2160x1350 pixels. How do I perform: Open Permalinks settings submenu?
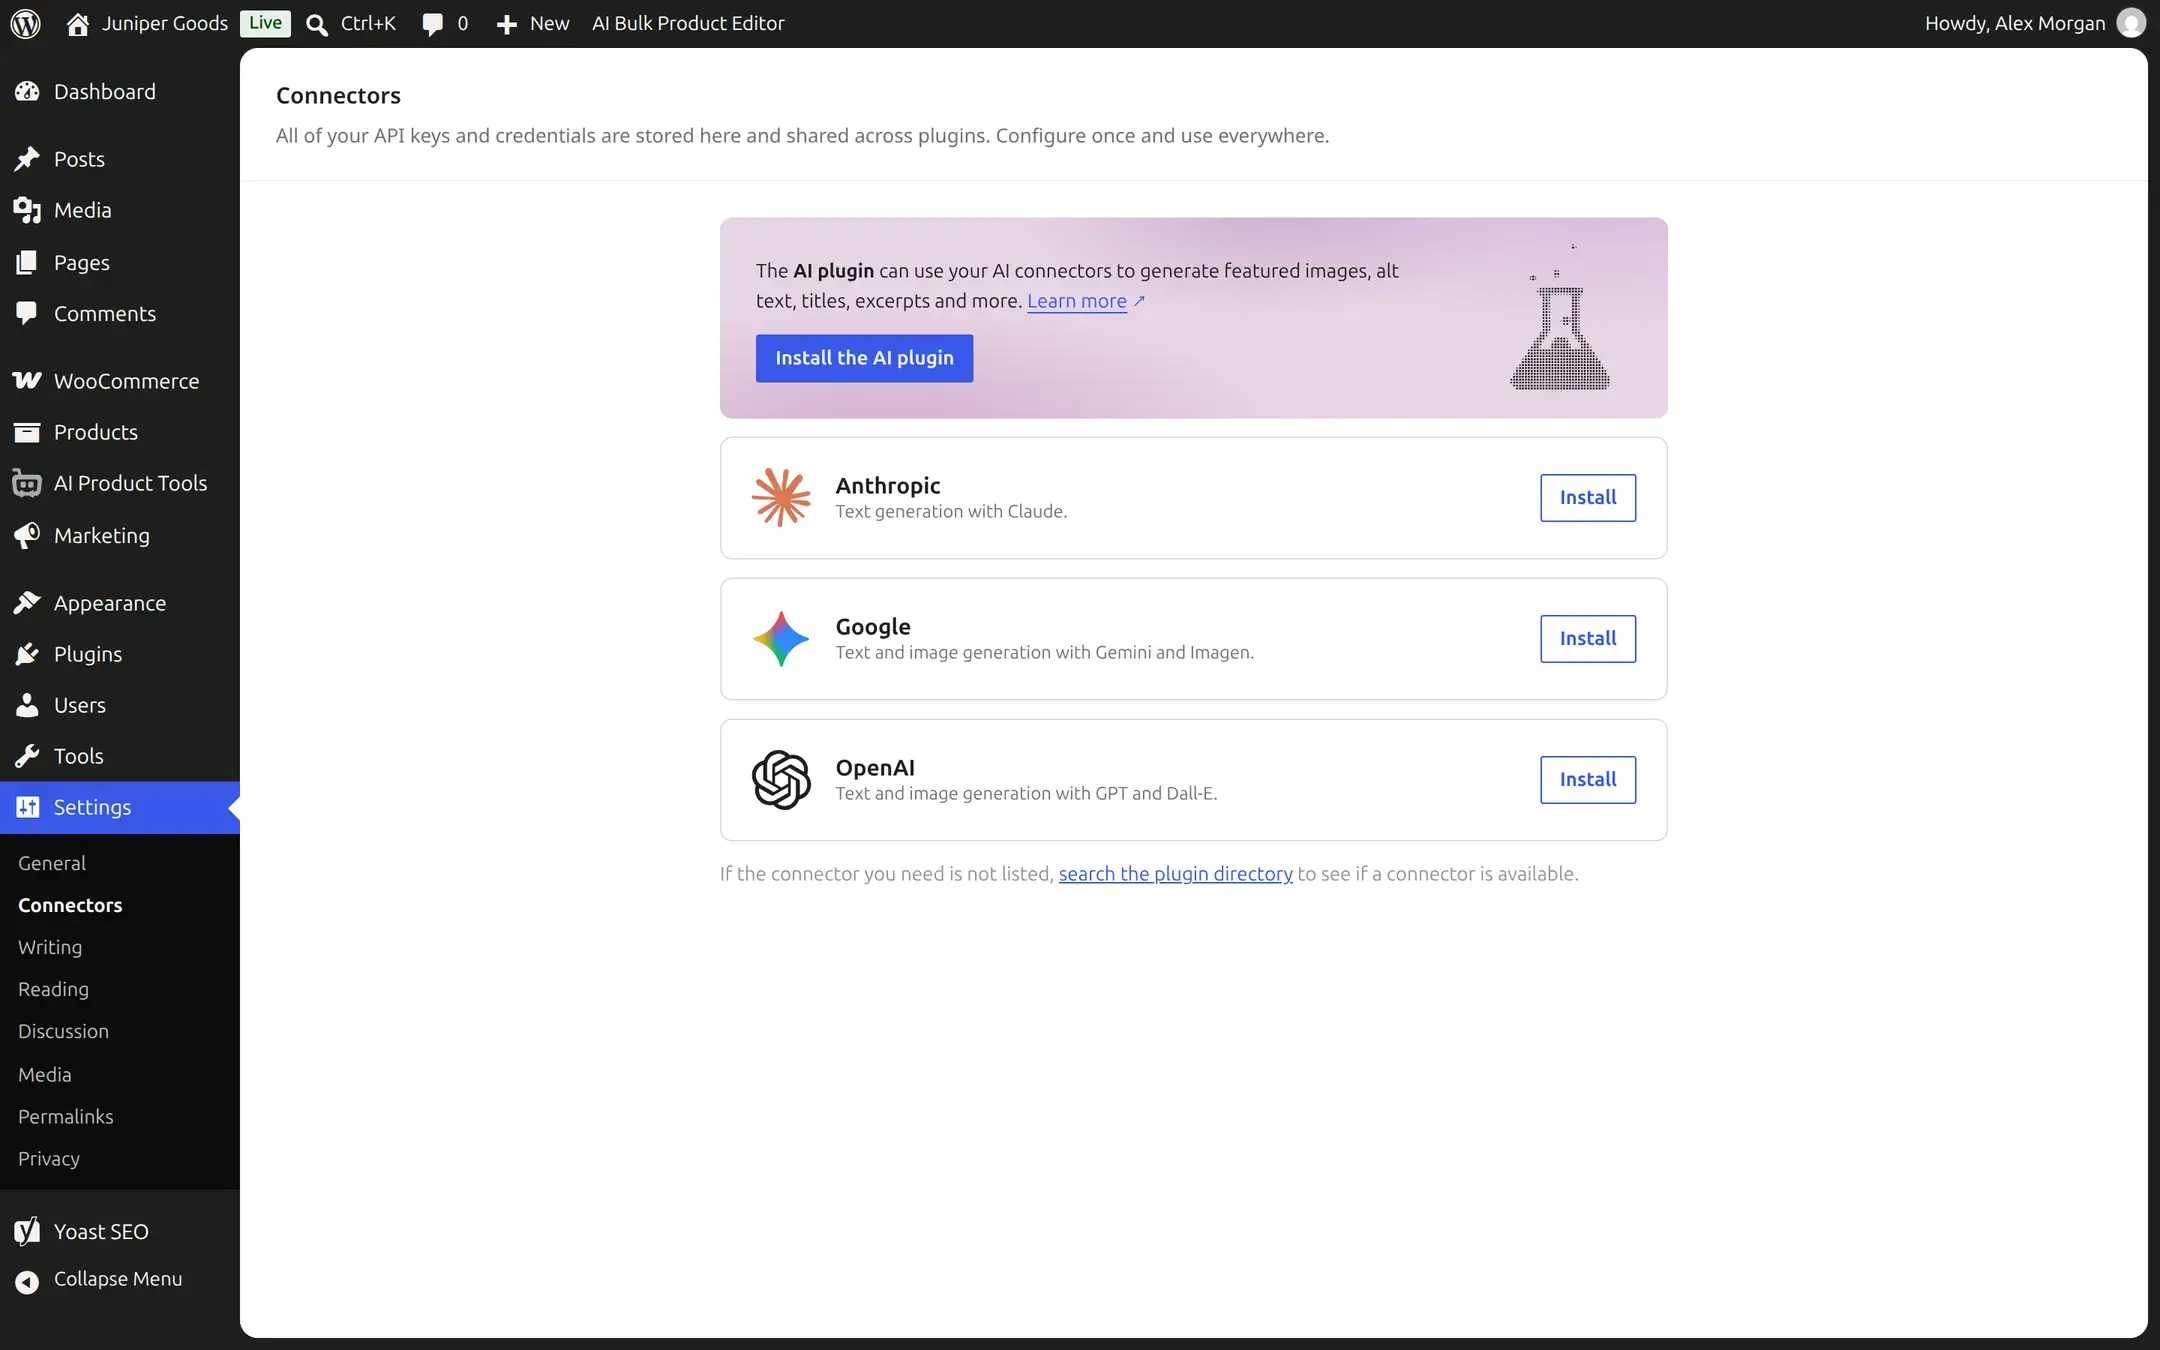[66, 1116]
